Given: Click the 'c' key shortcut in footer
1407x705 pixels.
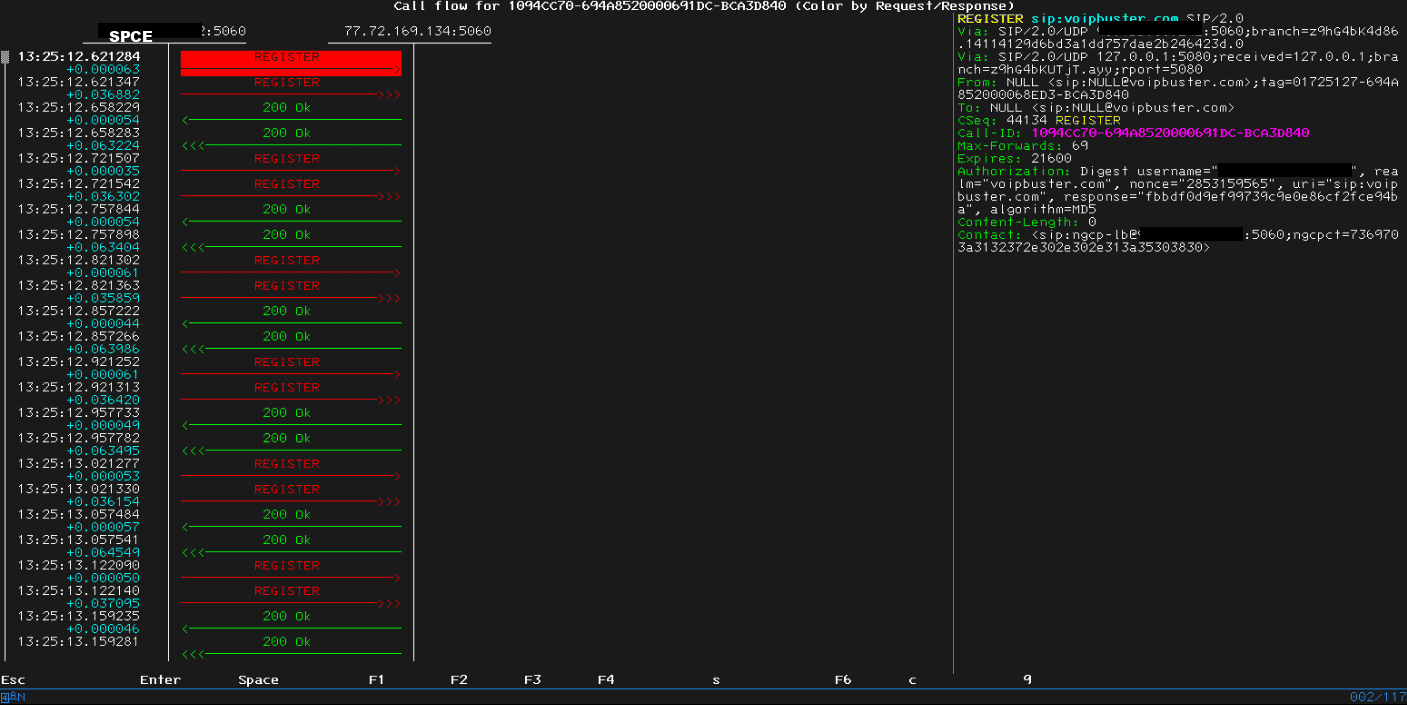Looking at the screenshot, I should coord(912,680).
